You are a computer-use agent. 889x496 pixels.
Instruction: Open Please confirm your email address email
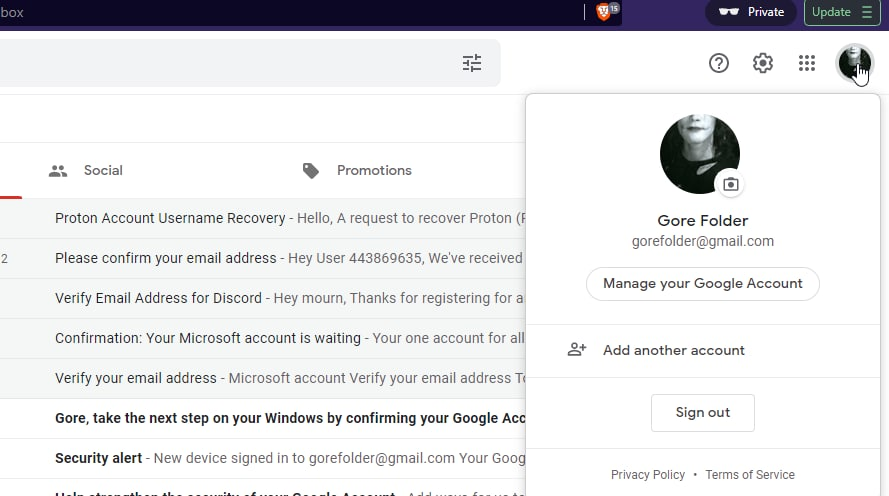263,258
